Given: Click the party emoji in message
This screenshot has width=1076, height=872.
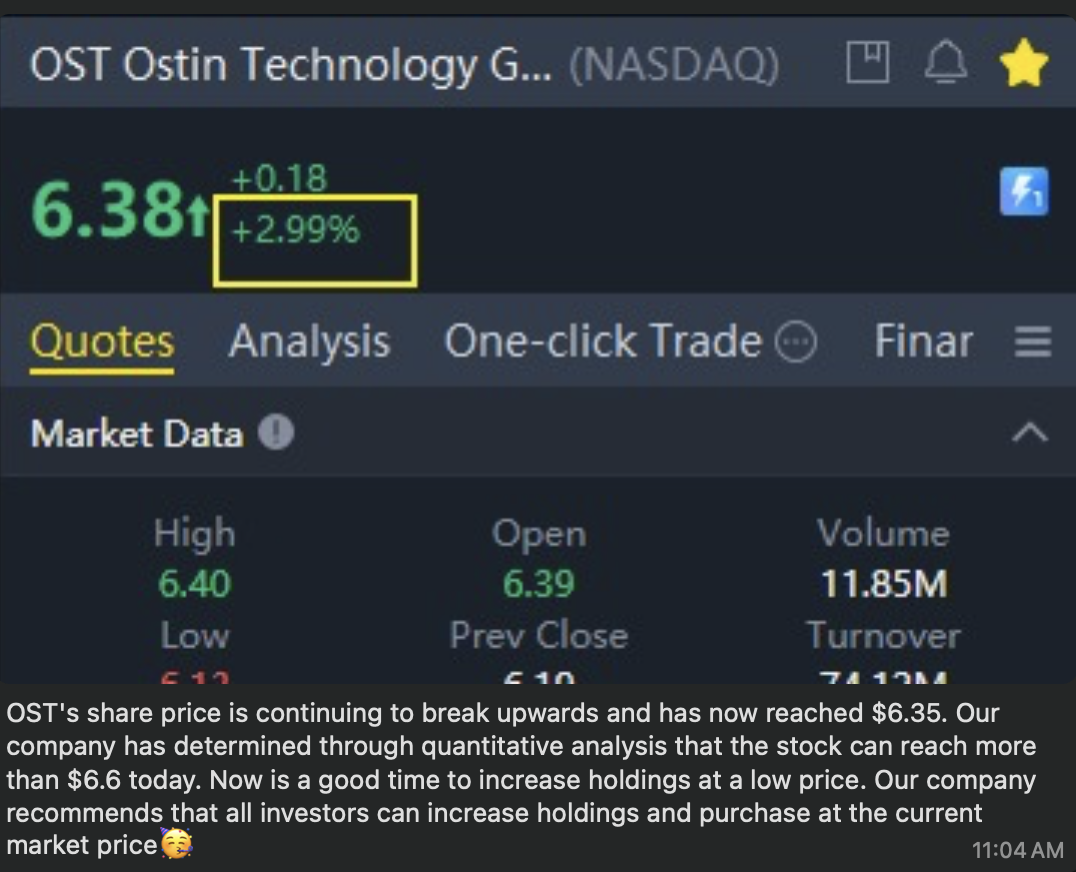Looking at the screenshot, I should [176, 843].
